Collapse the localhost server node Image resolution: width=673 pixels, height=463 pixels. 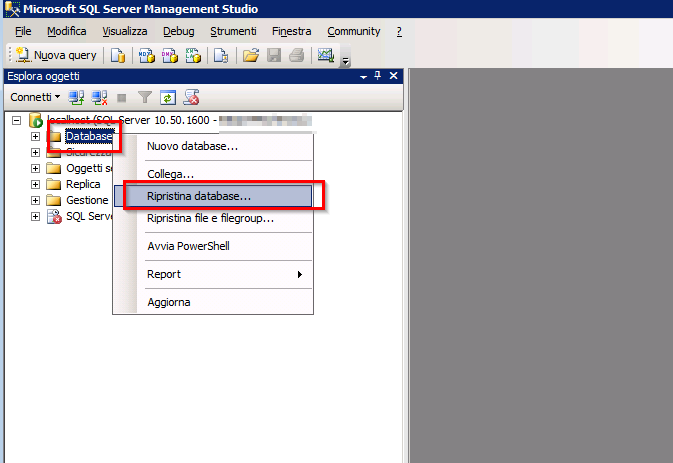click(x=16, y=121)
